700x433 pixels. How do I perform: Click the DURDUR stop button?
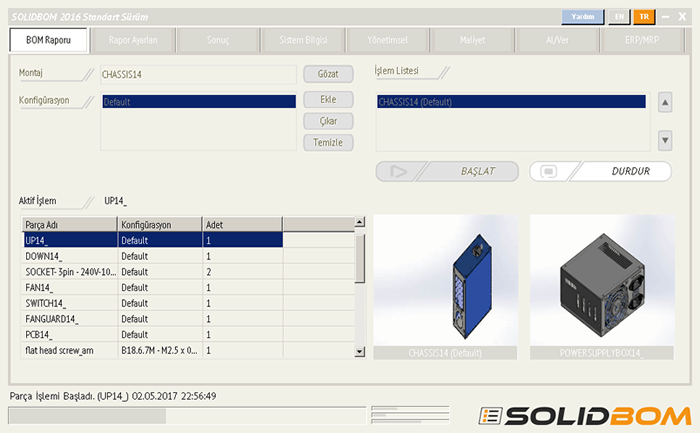pyautogui.click(x=600, y=171)
